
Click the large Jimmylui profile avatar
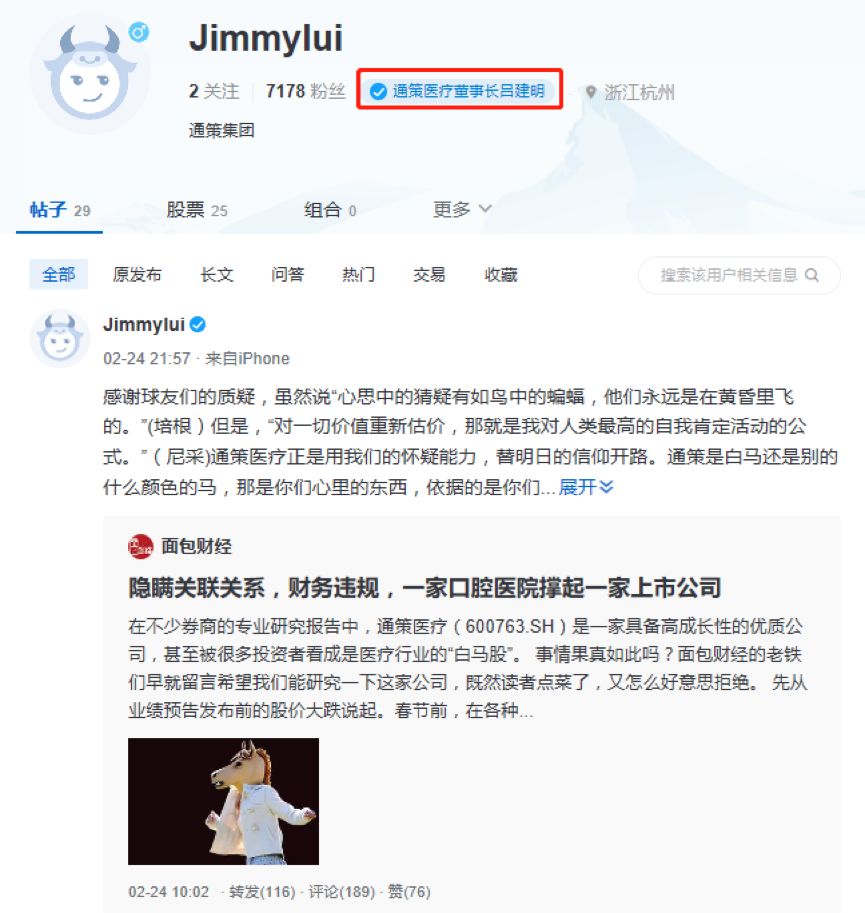90,73
